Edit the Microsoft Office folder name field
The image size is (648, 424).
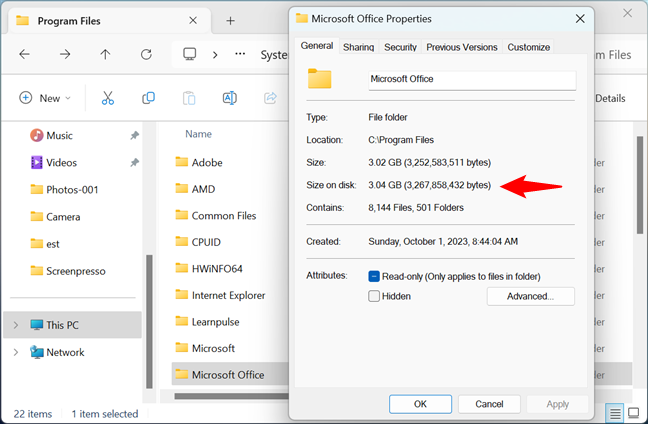coord(470,79)
